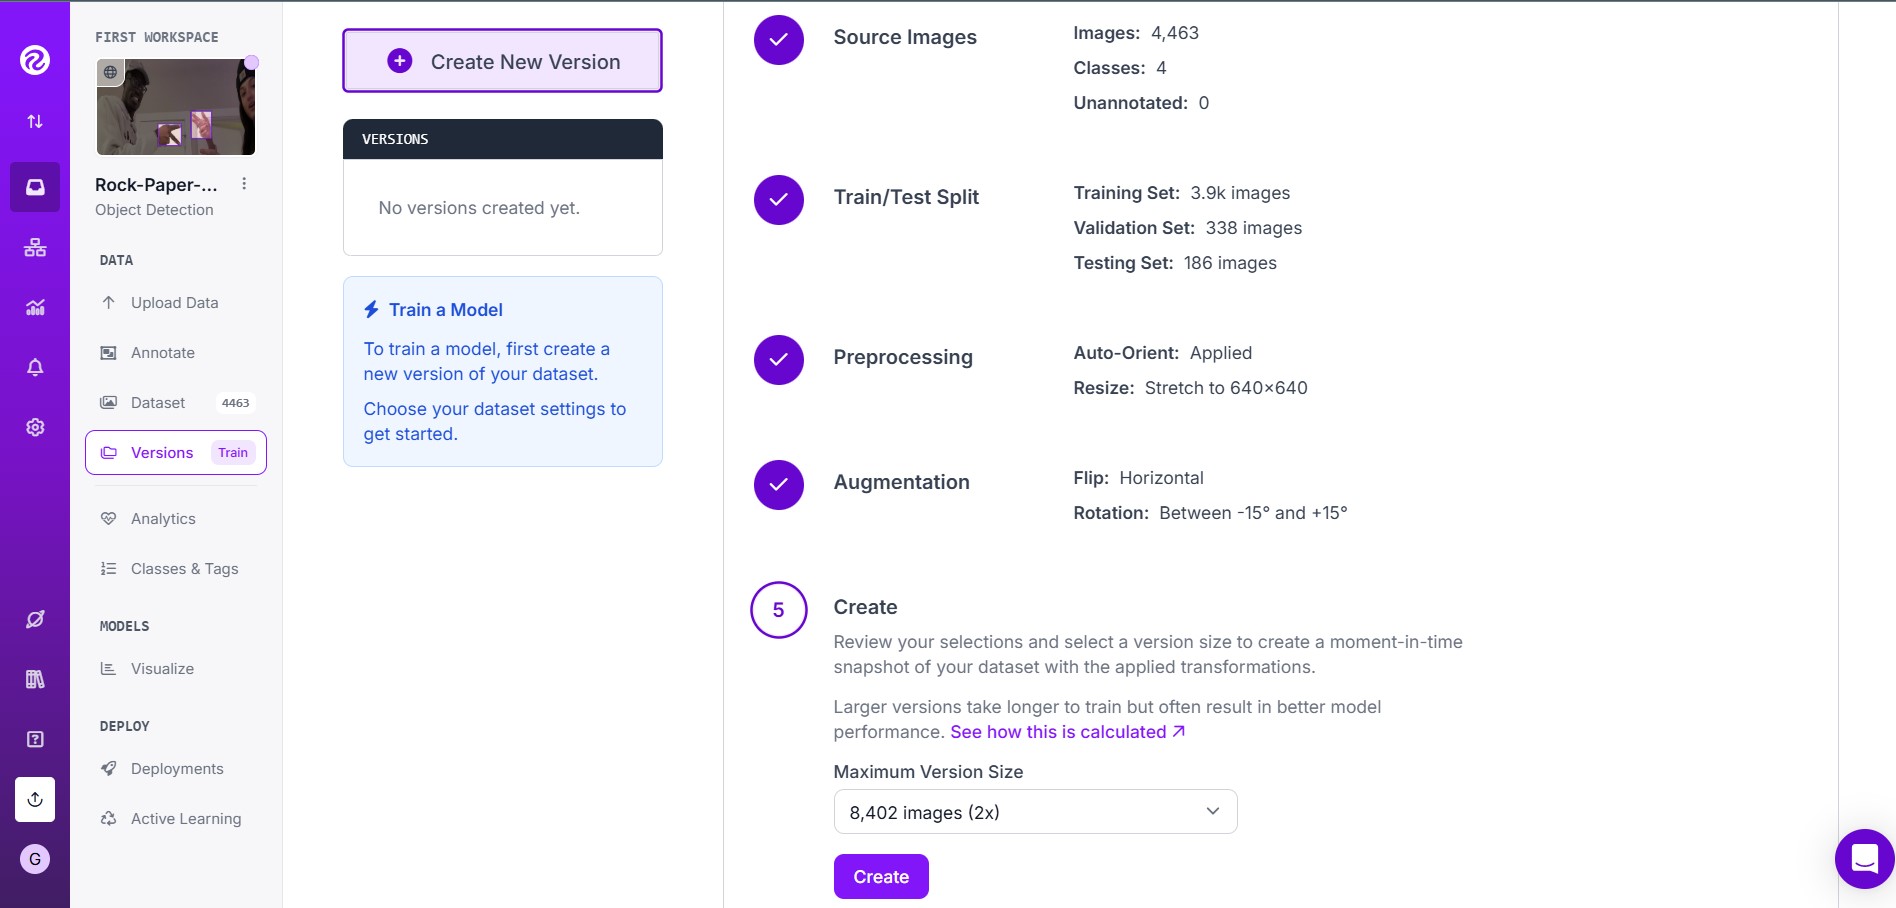The height and width of the screenshot is (908, 1896).
Task: Open documentation via the books icon
Action: point(35,679)
